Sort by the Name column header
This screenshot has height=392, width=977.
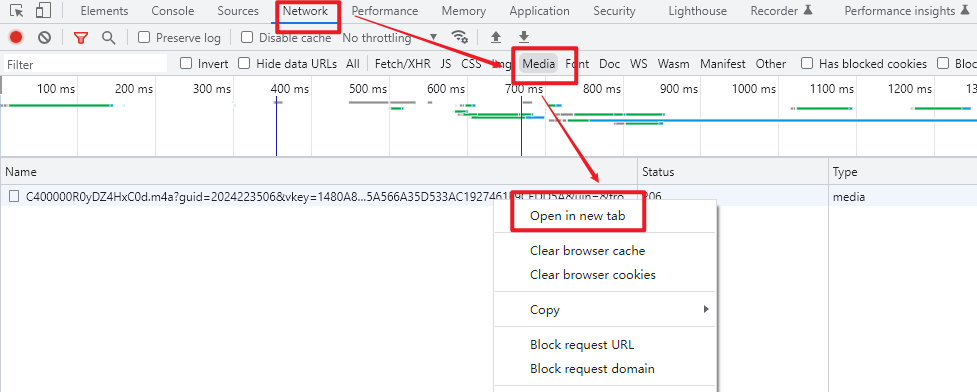point(319,171)
